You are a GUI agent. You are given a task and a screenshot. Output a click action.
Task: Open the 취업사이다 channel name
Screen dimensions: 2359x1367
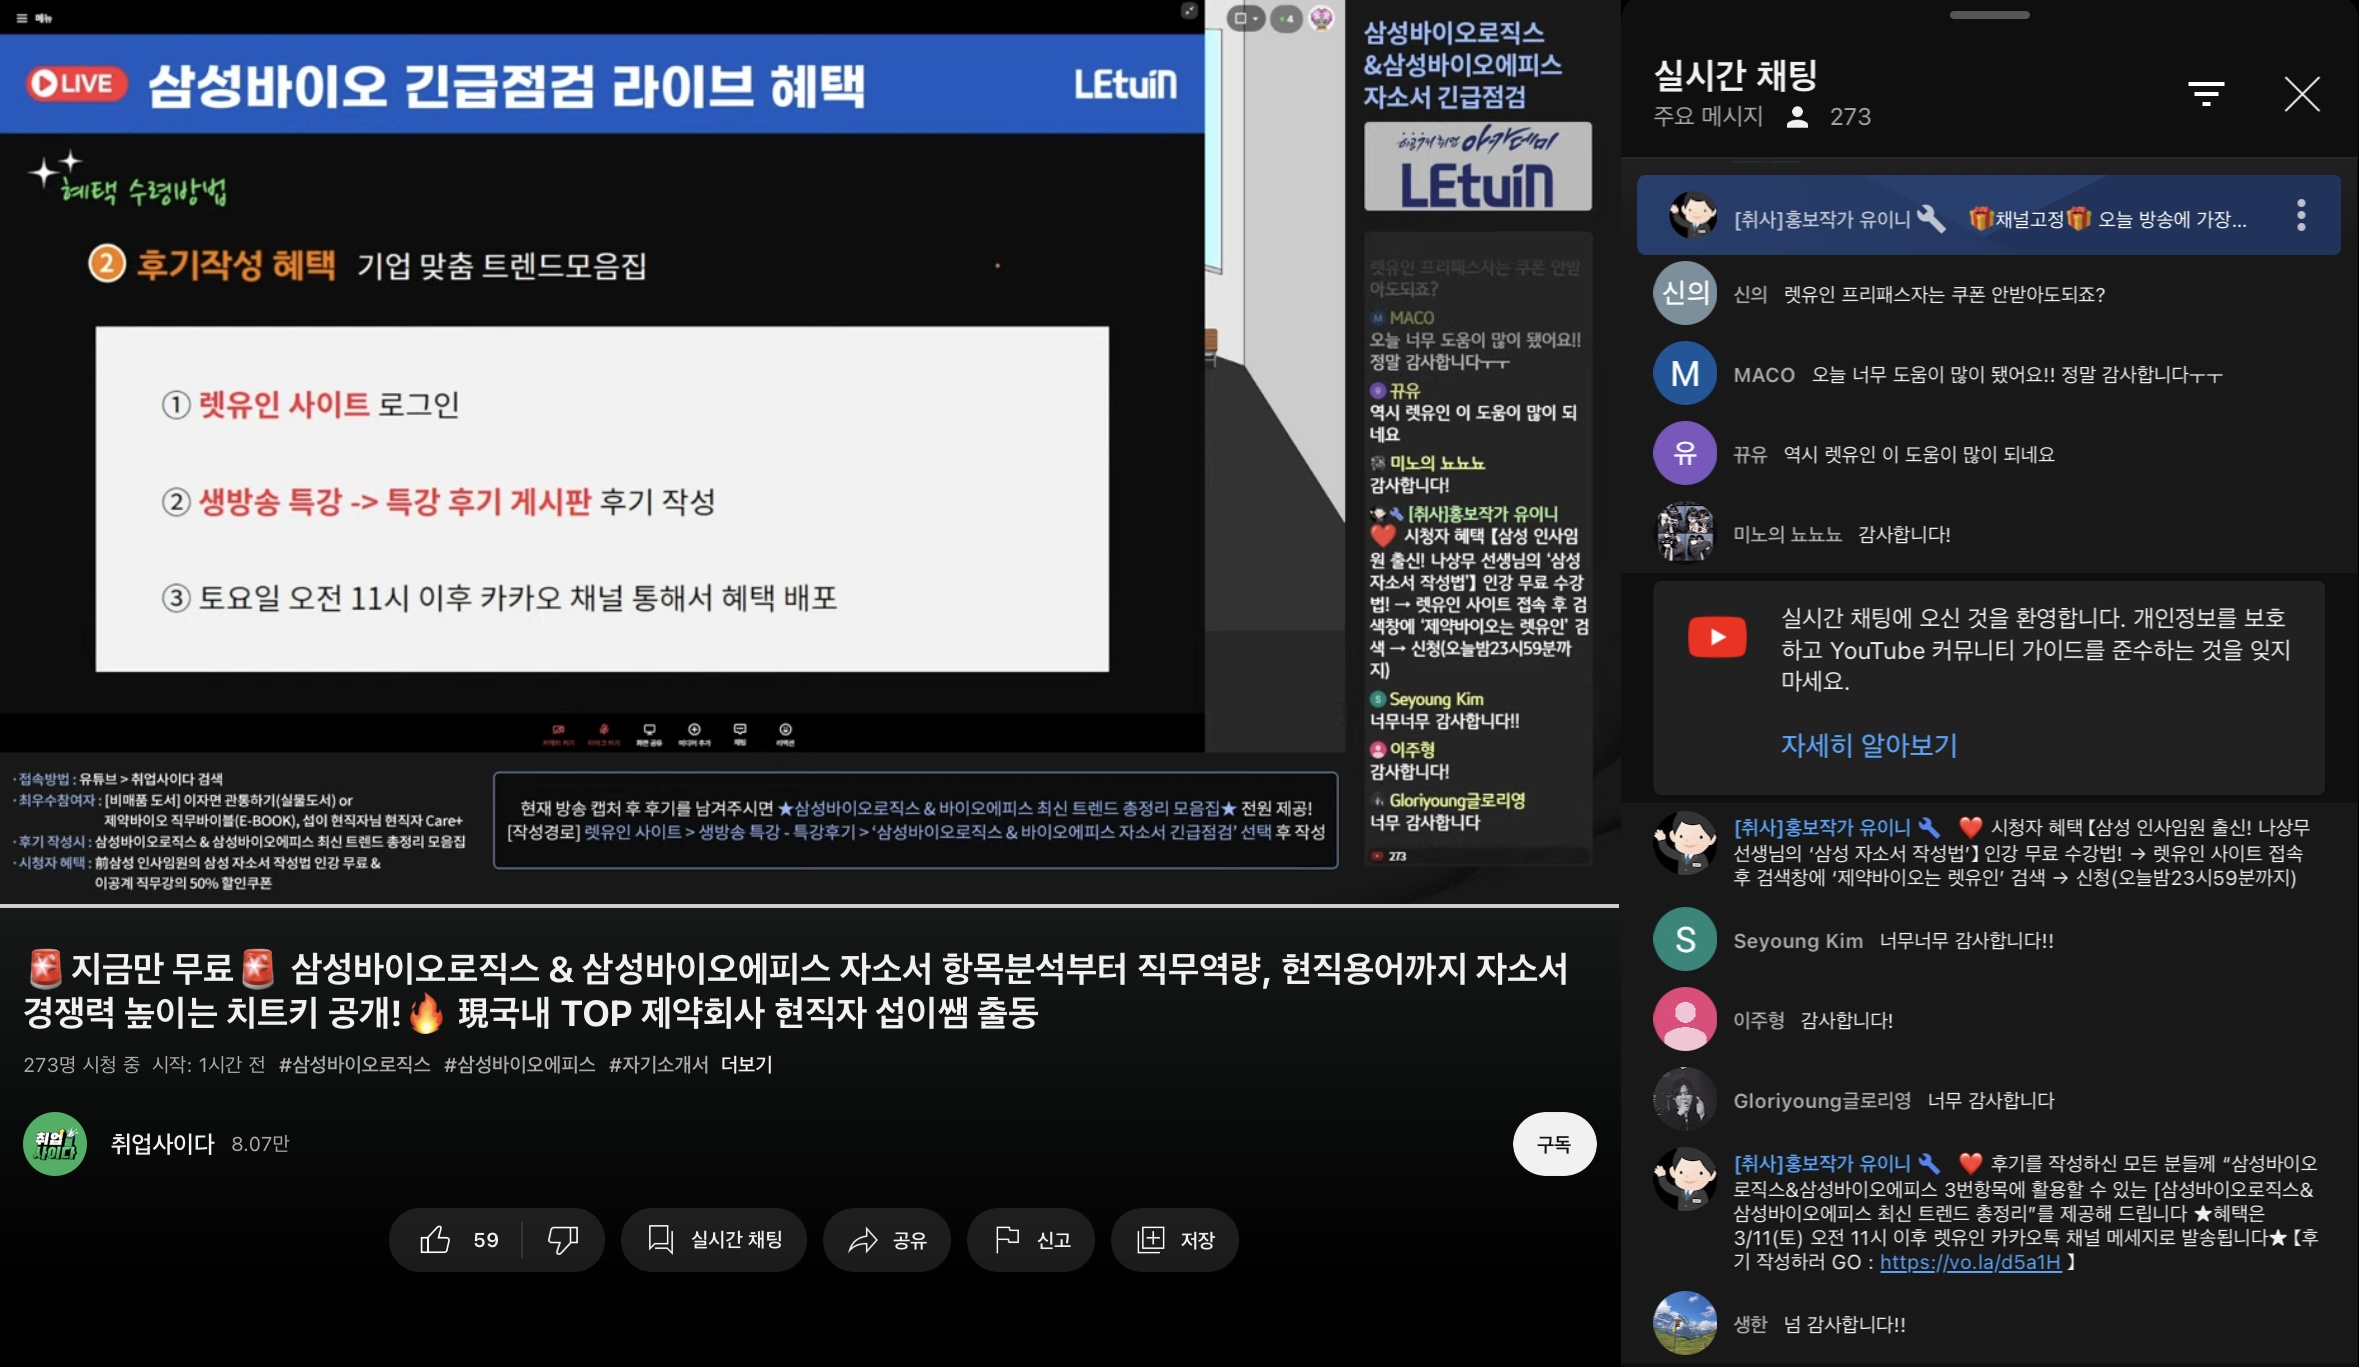[163, 1144]
